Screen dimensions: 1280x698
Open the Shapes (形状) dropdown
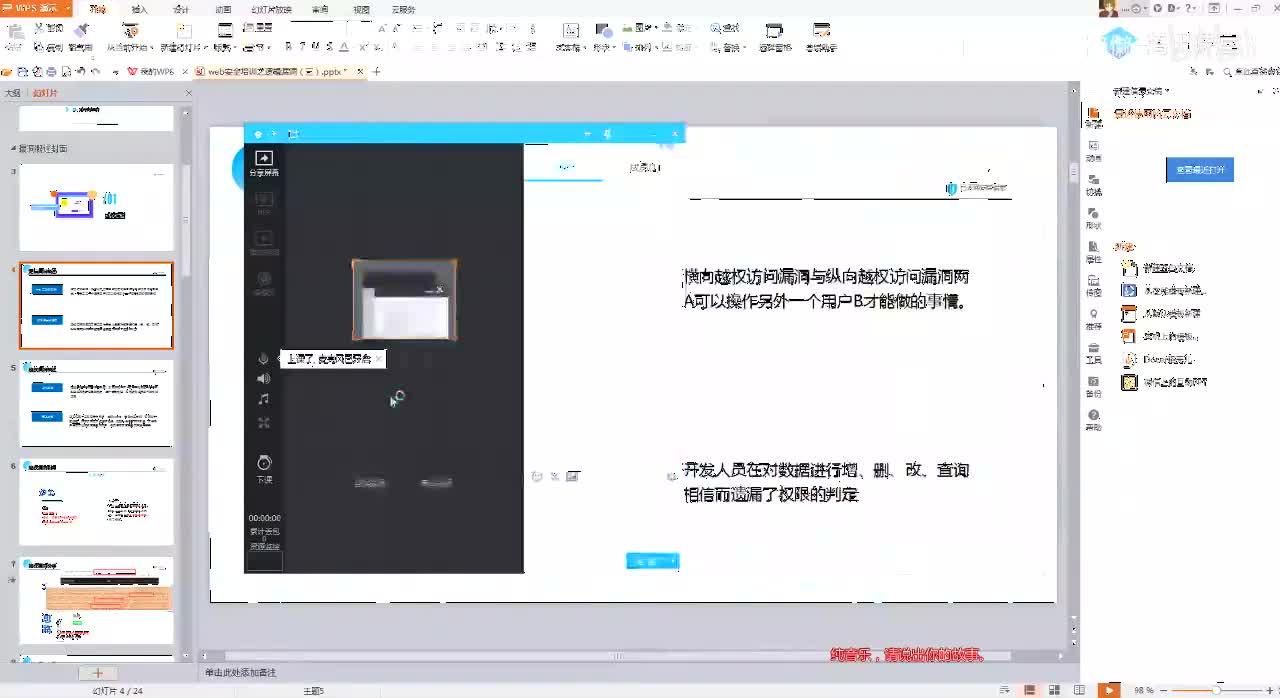602,47
